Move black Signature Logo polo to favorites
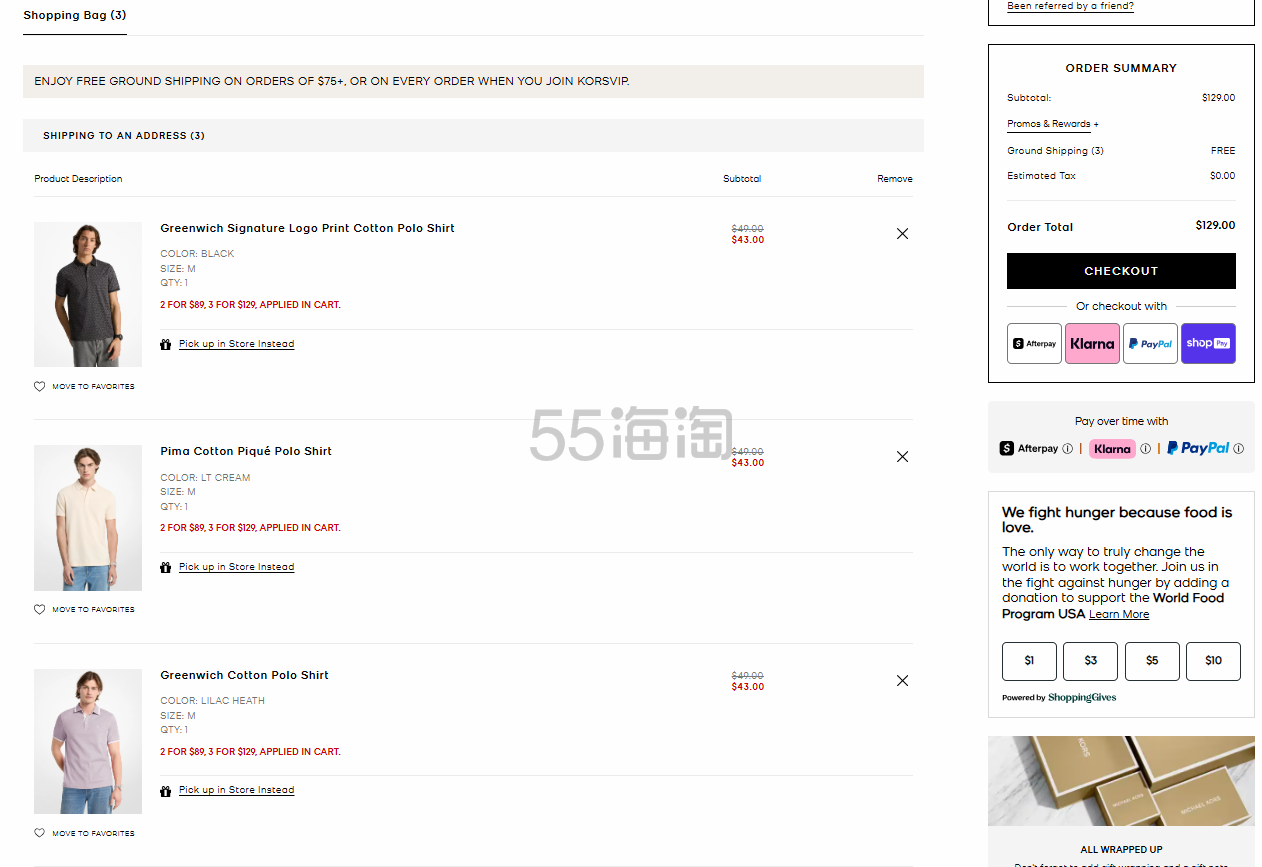The width and height of the screenshot is (1262, 867). pos(93,386)
